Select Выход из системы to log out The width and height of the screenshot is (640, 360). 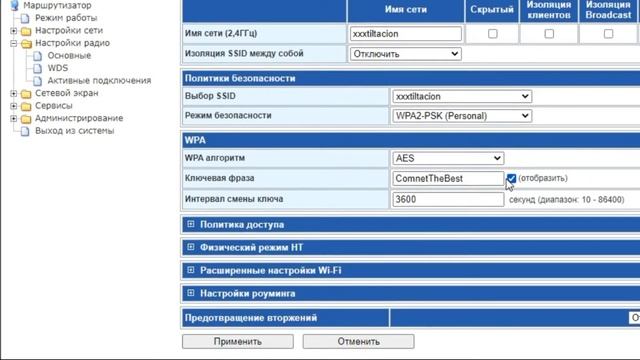pos(75,131)
